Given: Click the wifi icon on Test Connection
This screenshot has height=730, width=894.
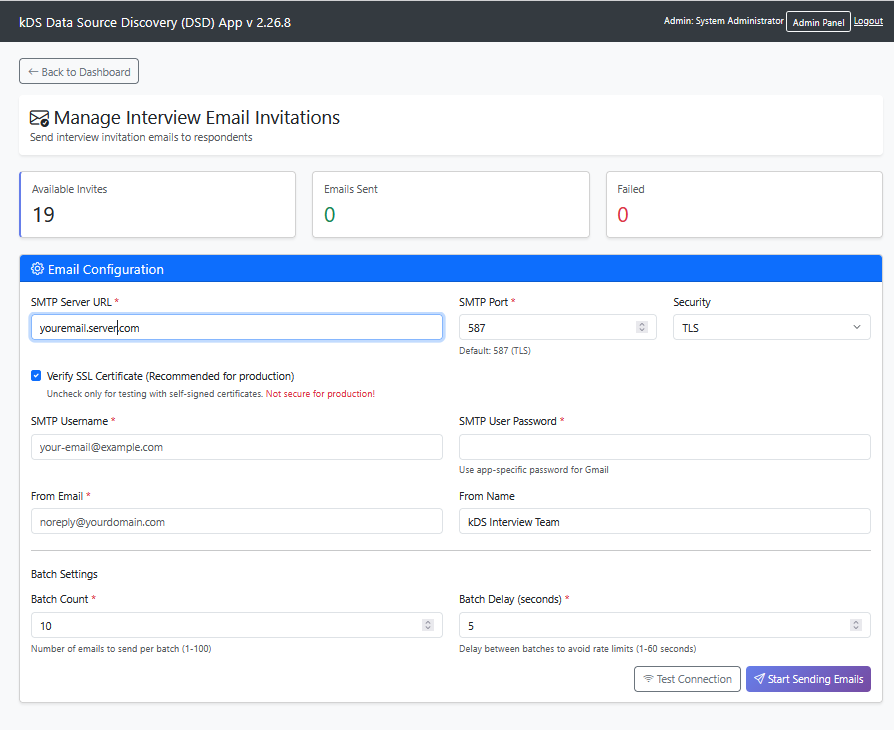Looking at the screenshot, I should click(648, 679).
